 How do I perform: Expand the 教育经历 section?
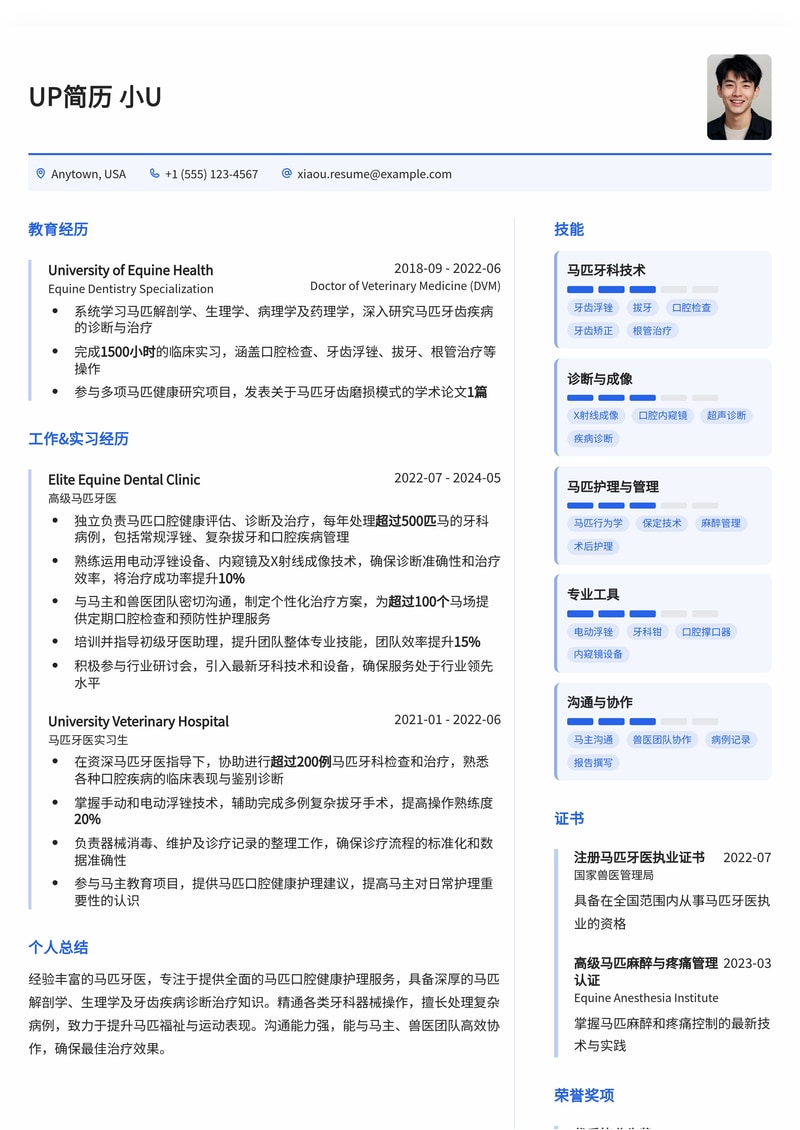[58, 230]
